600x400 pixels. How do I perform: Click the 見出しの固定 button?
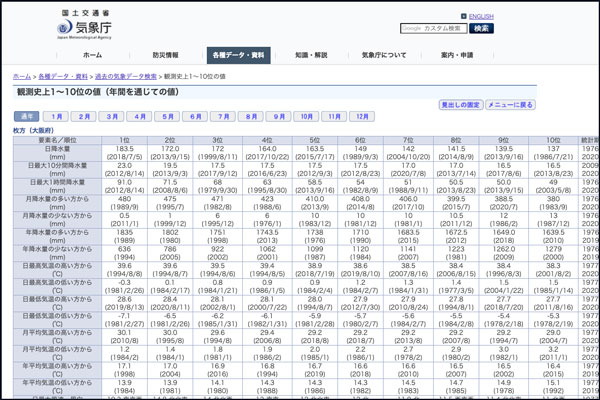460,105
